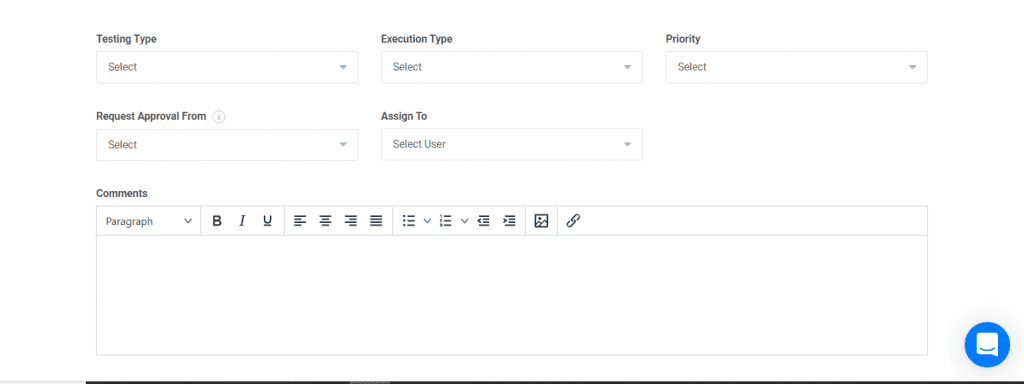Open the blue chat support widget
Viewport: 1024px width, 384px height.
[987, 344]
